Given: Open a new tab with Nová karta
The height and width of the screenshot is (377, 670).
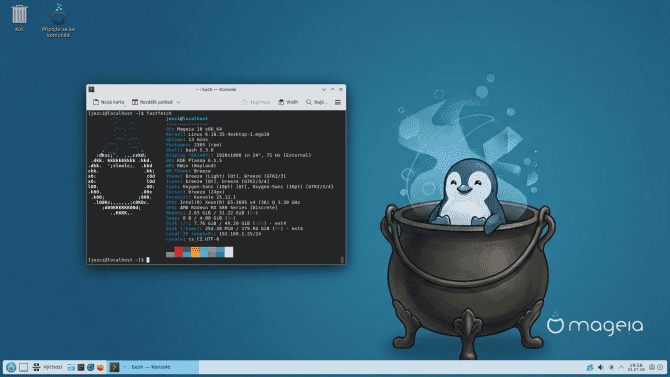Looking at the screenshot, I should pos(109,102).
